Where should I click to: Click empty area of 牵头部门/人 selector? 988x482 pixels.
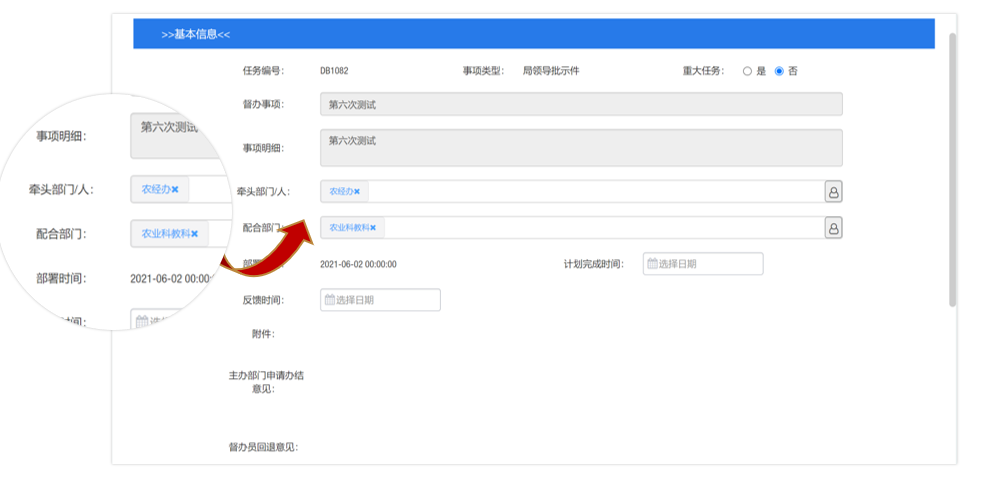pos(590,192)
